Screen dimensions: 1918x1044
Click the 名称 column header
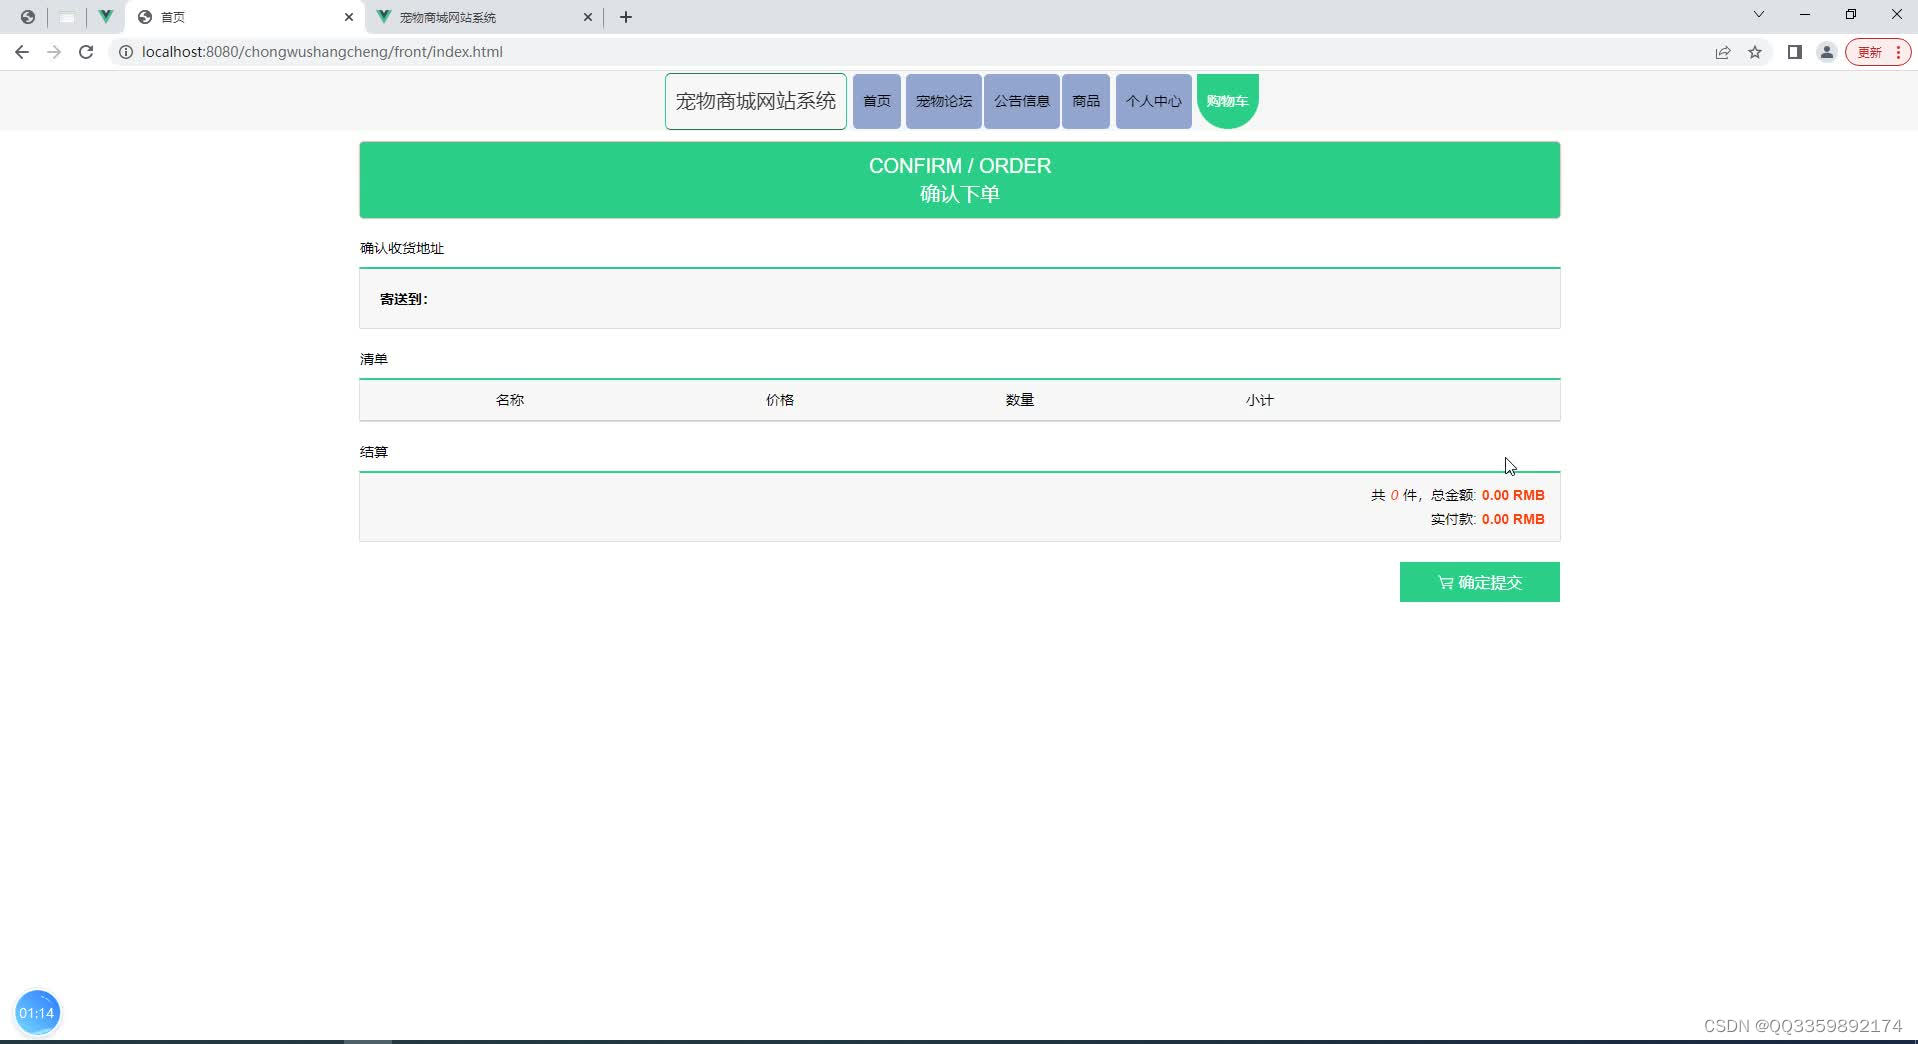click(510, 400)
